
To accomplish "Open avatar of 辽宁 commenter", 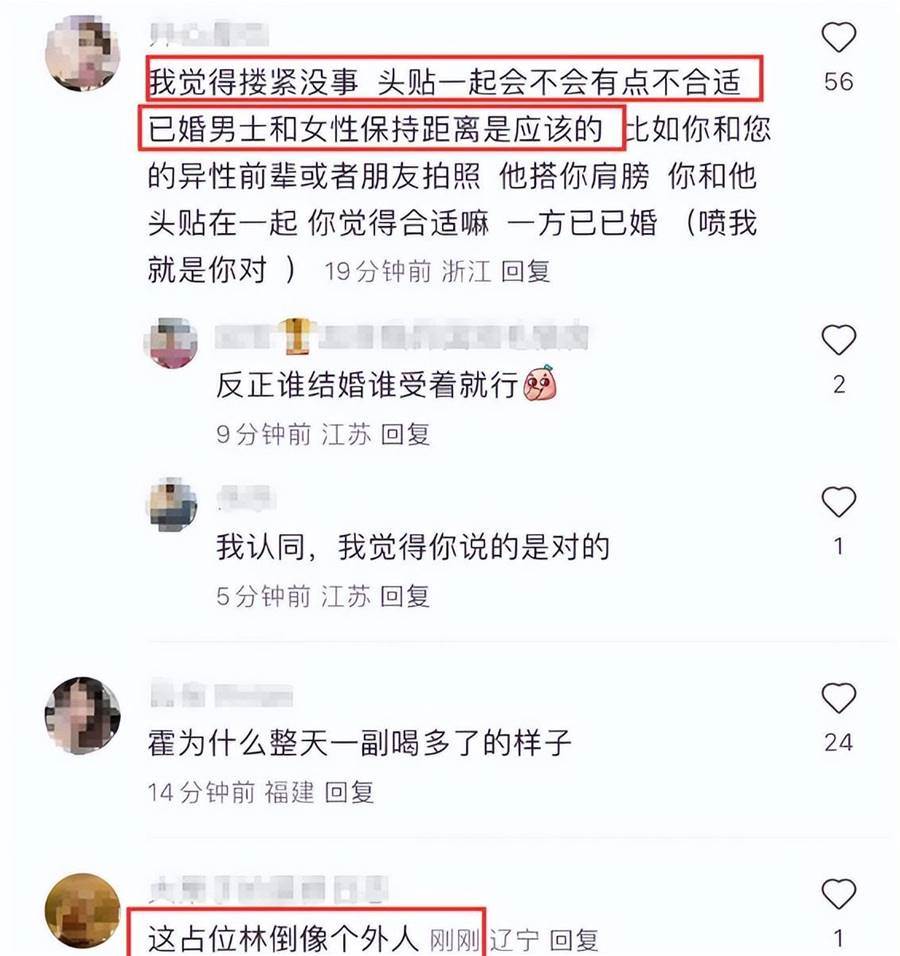I will [82, 911].
